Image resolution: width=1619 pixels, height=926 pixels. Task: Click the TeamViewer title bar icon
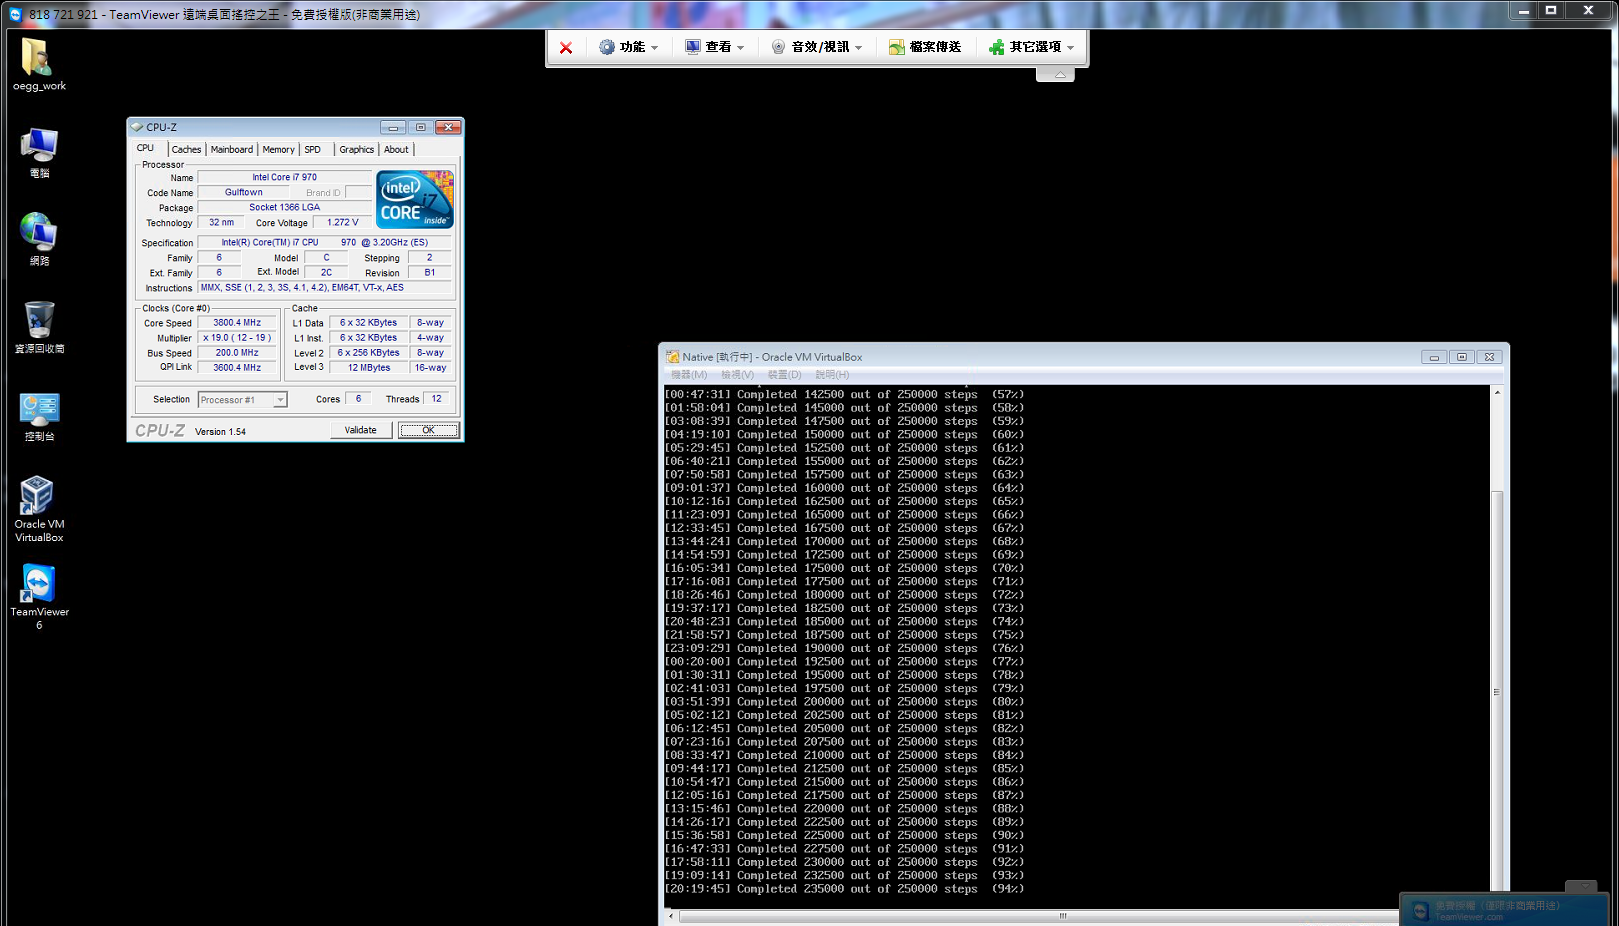15,14
